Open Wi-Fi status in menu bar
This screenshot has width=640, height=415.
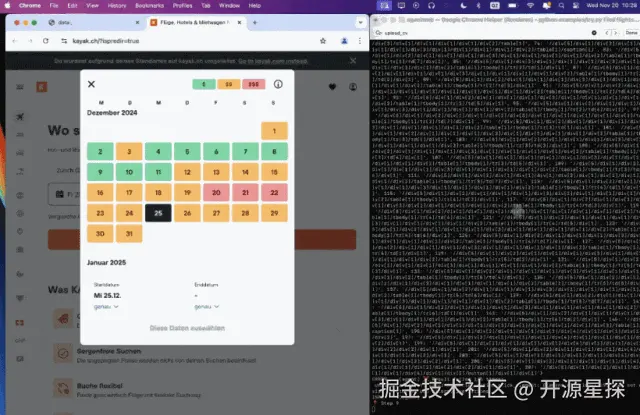(530, 5)
